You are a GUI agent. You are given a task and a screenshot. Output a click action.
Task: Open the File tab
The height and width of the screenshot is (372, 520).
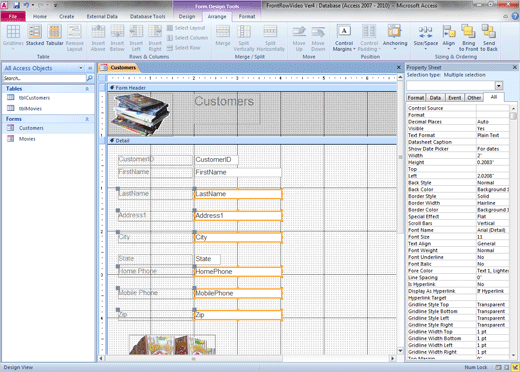point(13,16)
